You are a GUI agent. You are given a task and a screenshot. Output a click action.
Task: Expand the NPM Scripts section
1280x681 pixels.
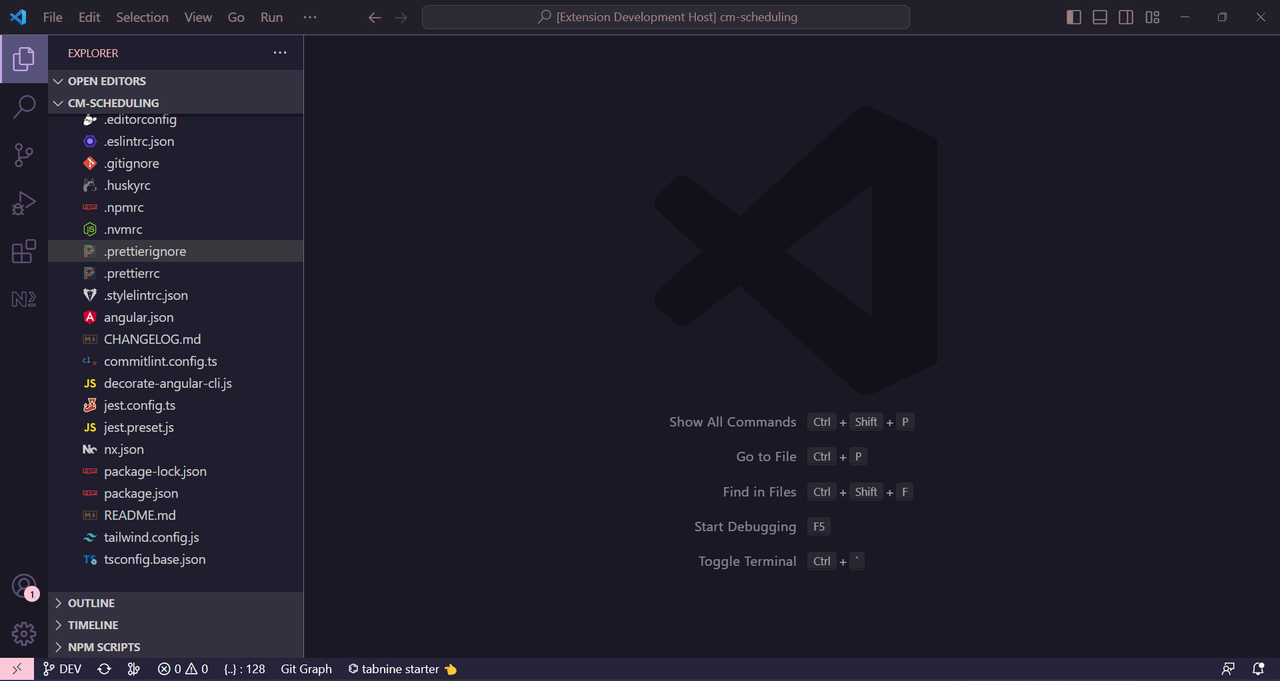176,647
